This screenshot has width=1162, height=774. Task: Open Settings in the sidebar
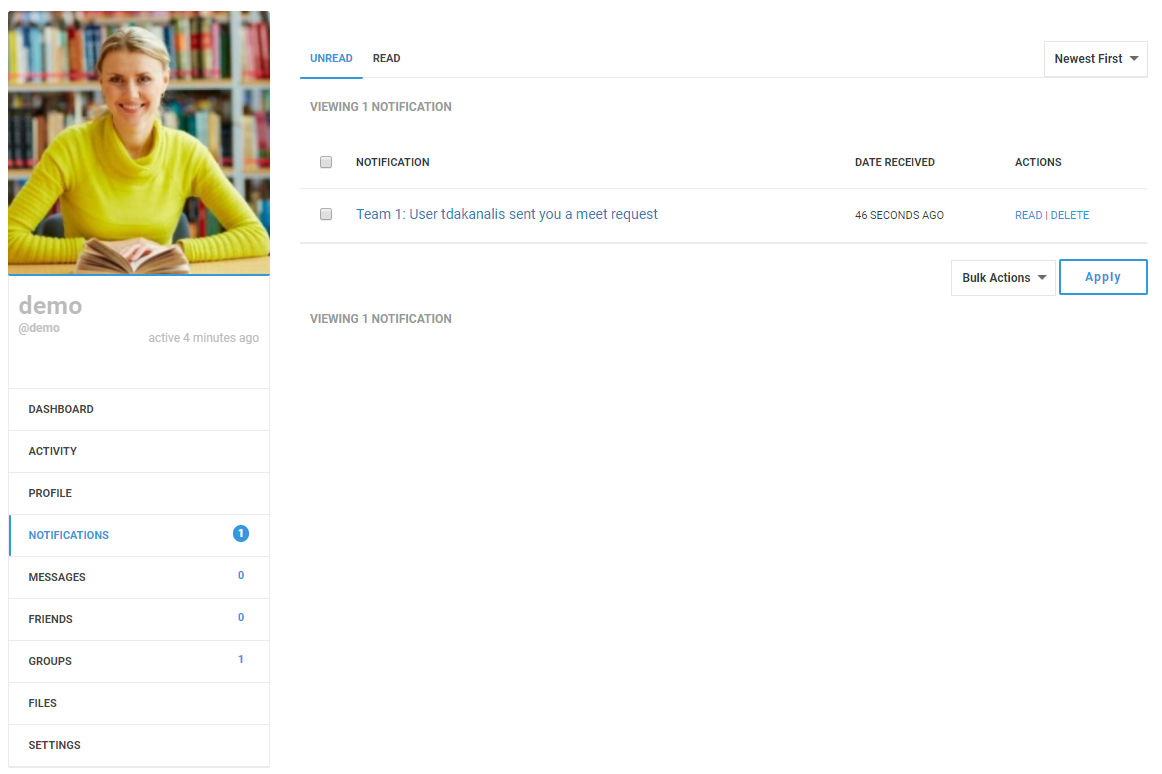(139, 745)
